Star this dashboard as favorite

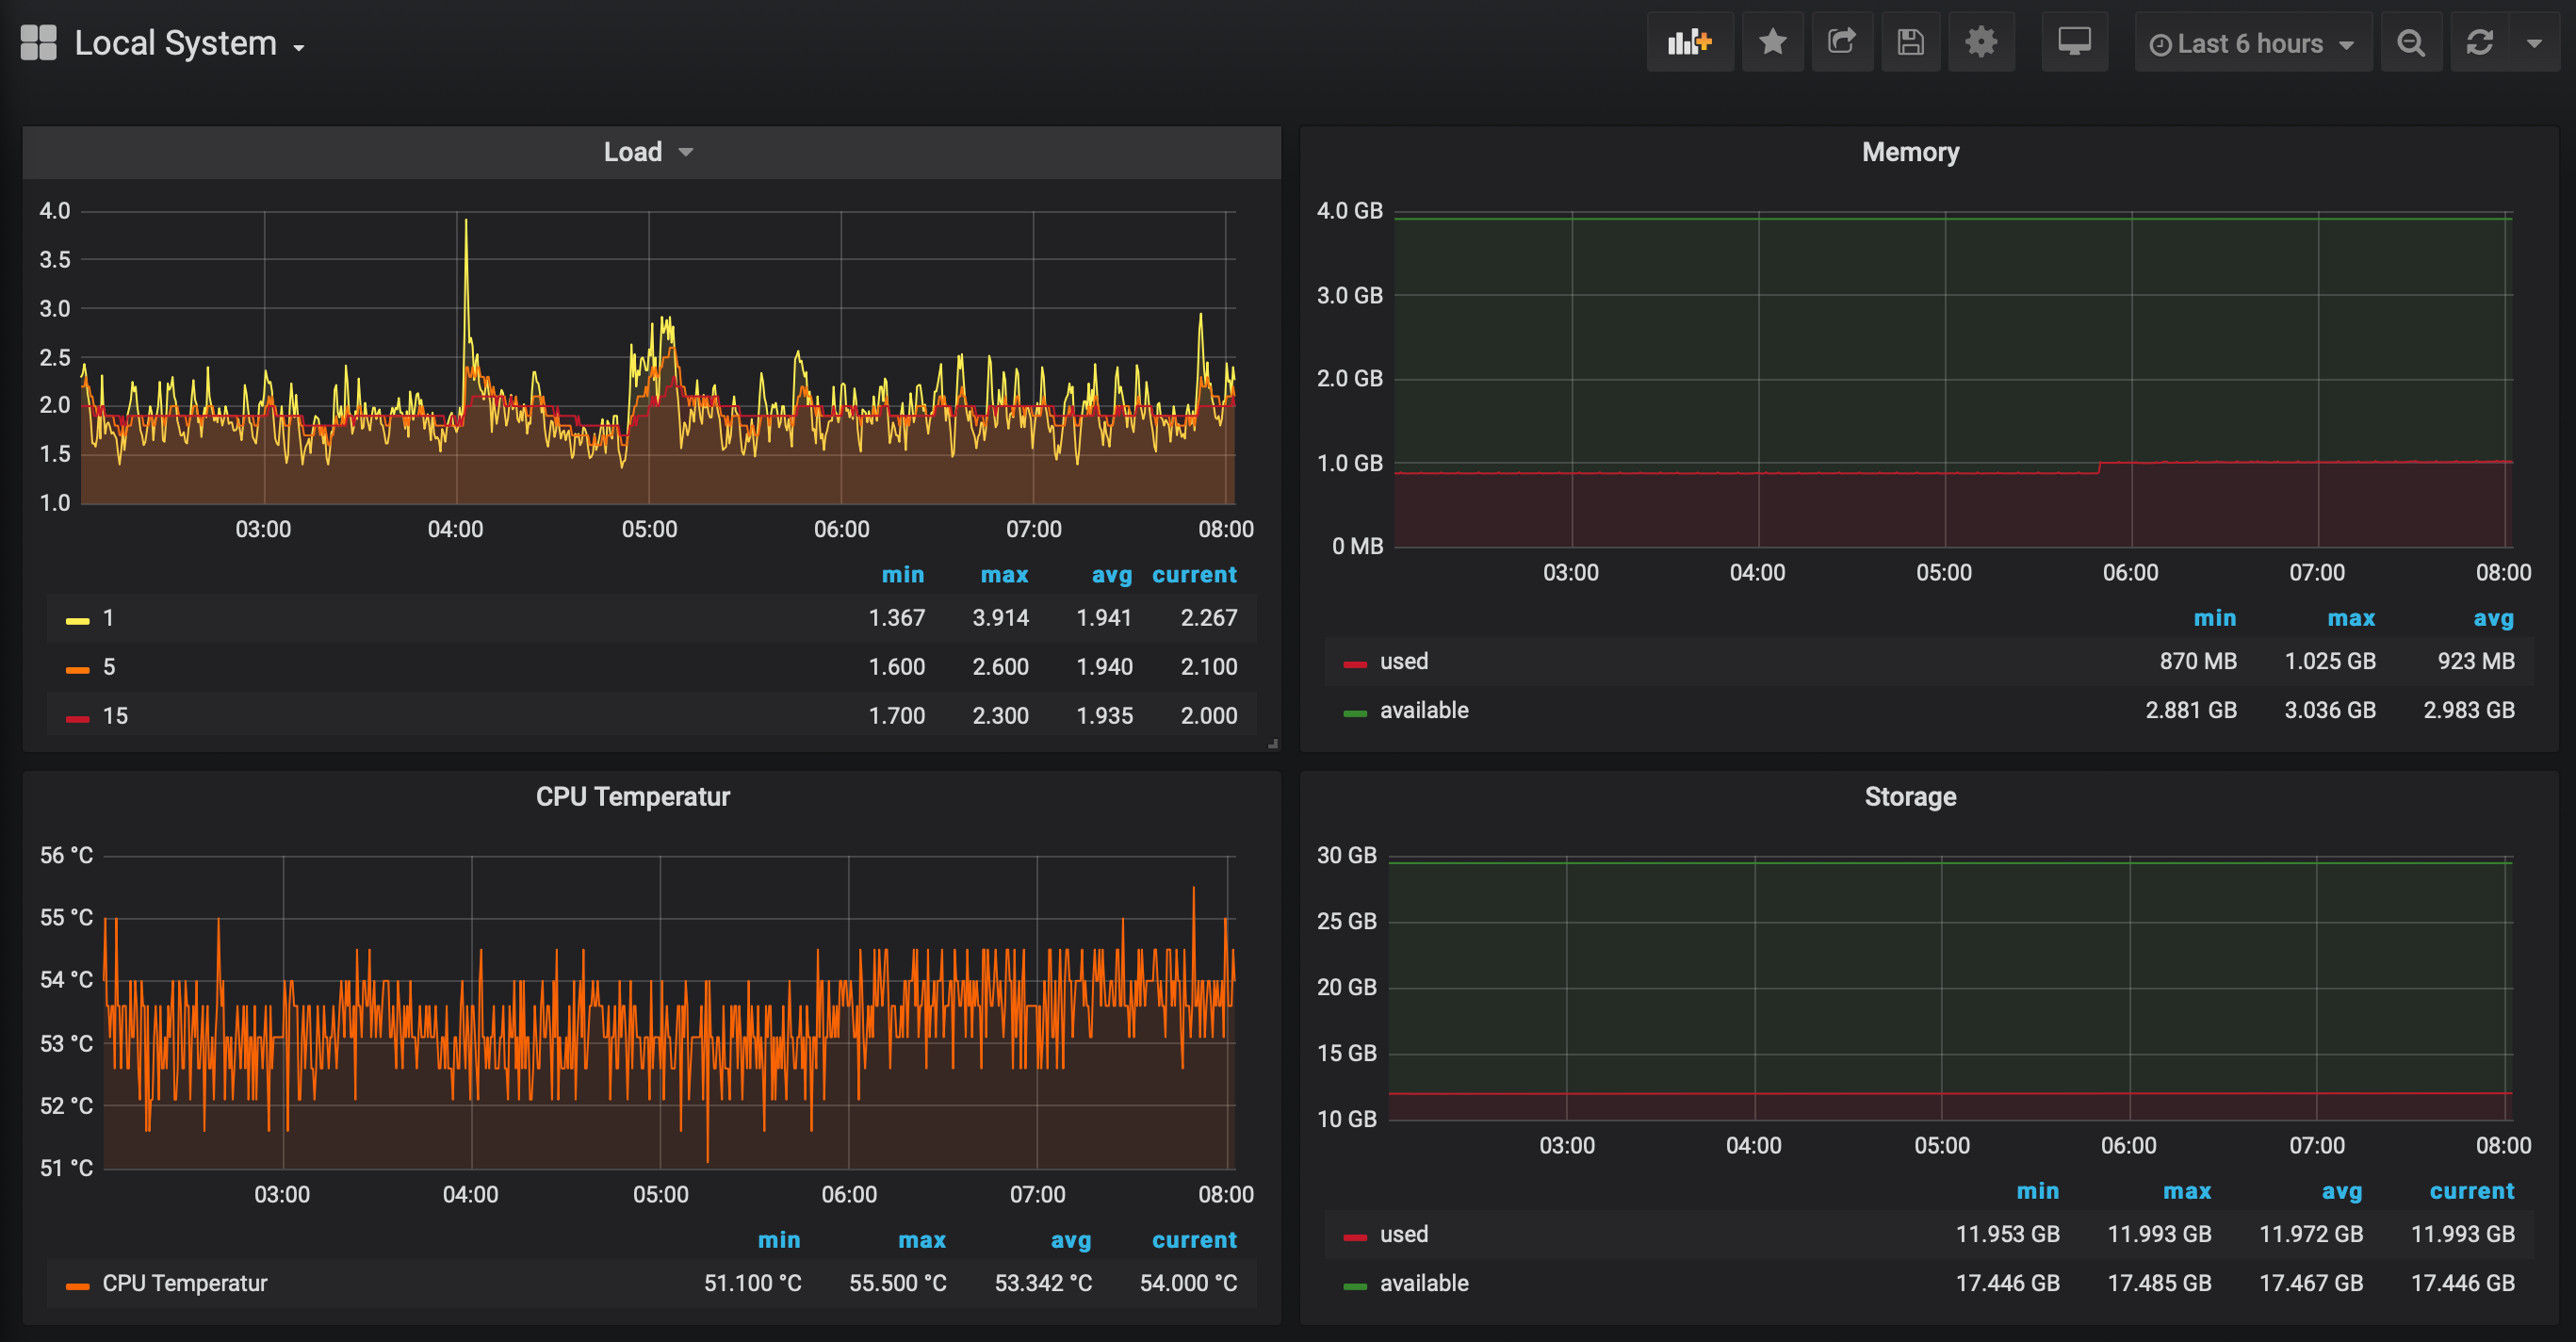pyautogui.click(x=1772, y=42)
